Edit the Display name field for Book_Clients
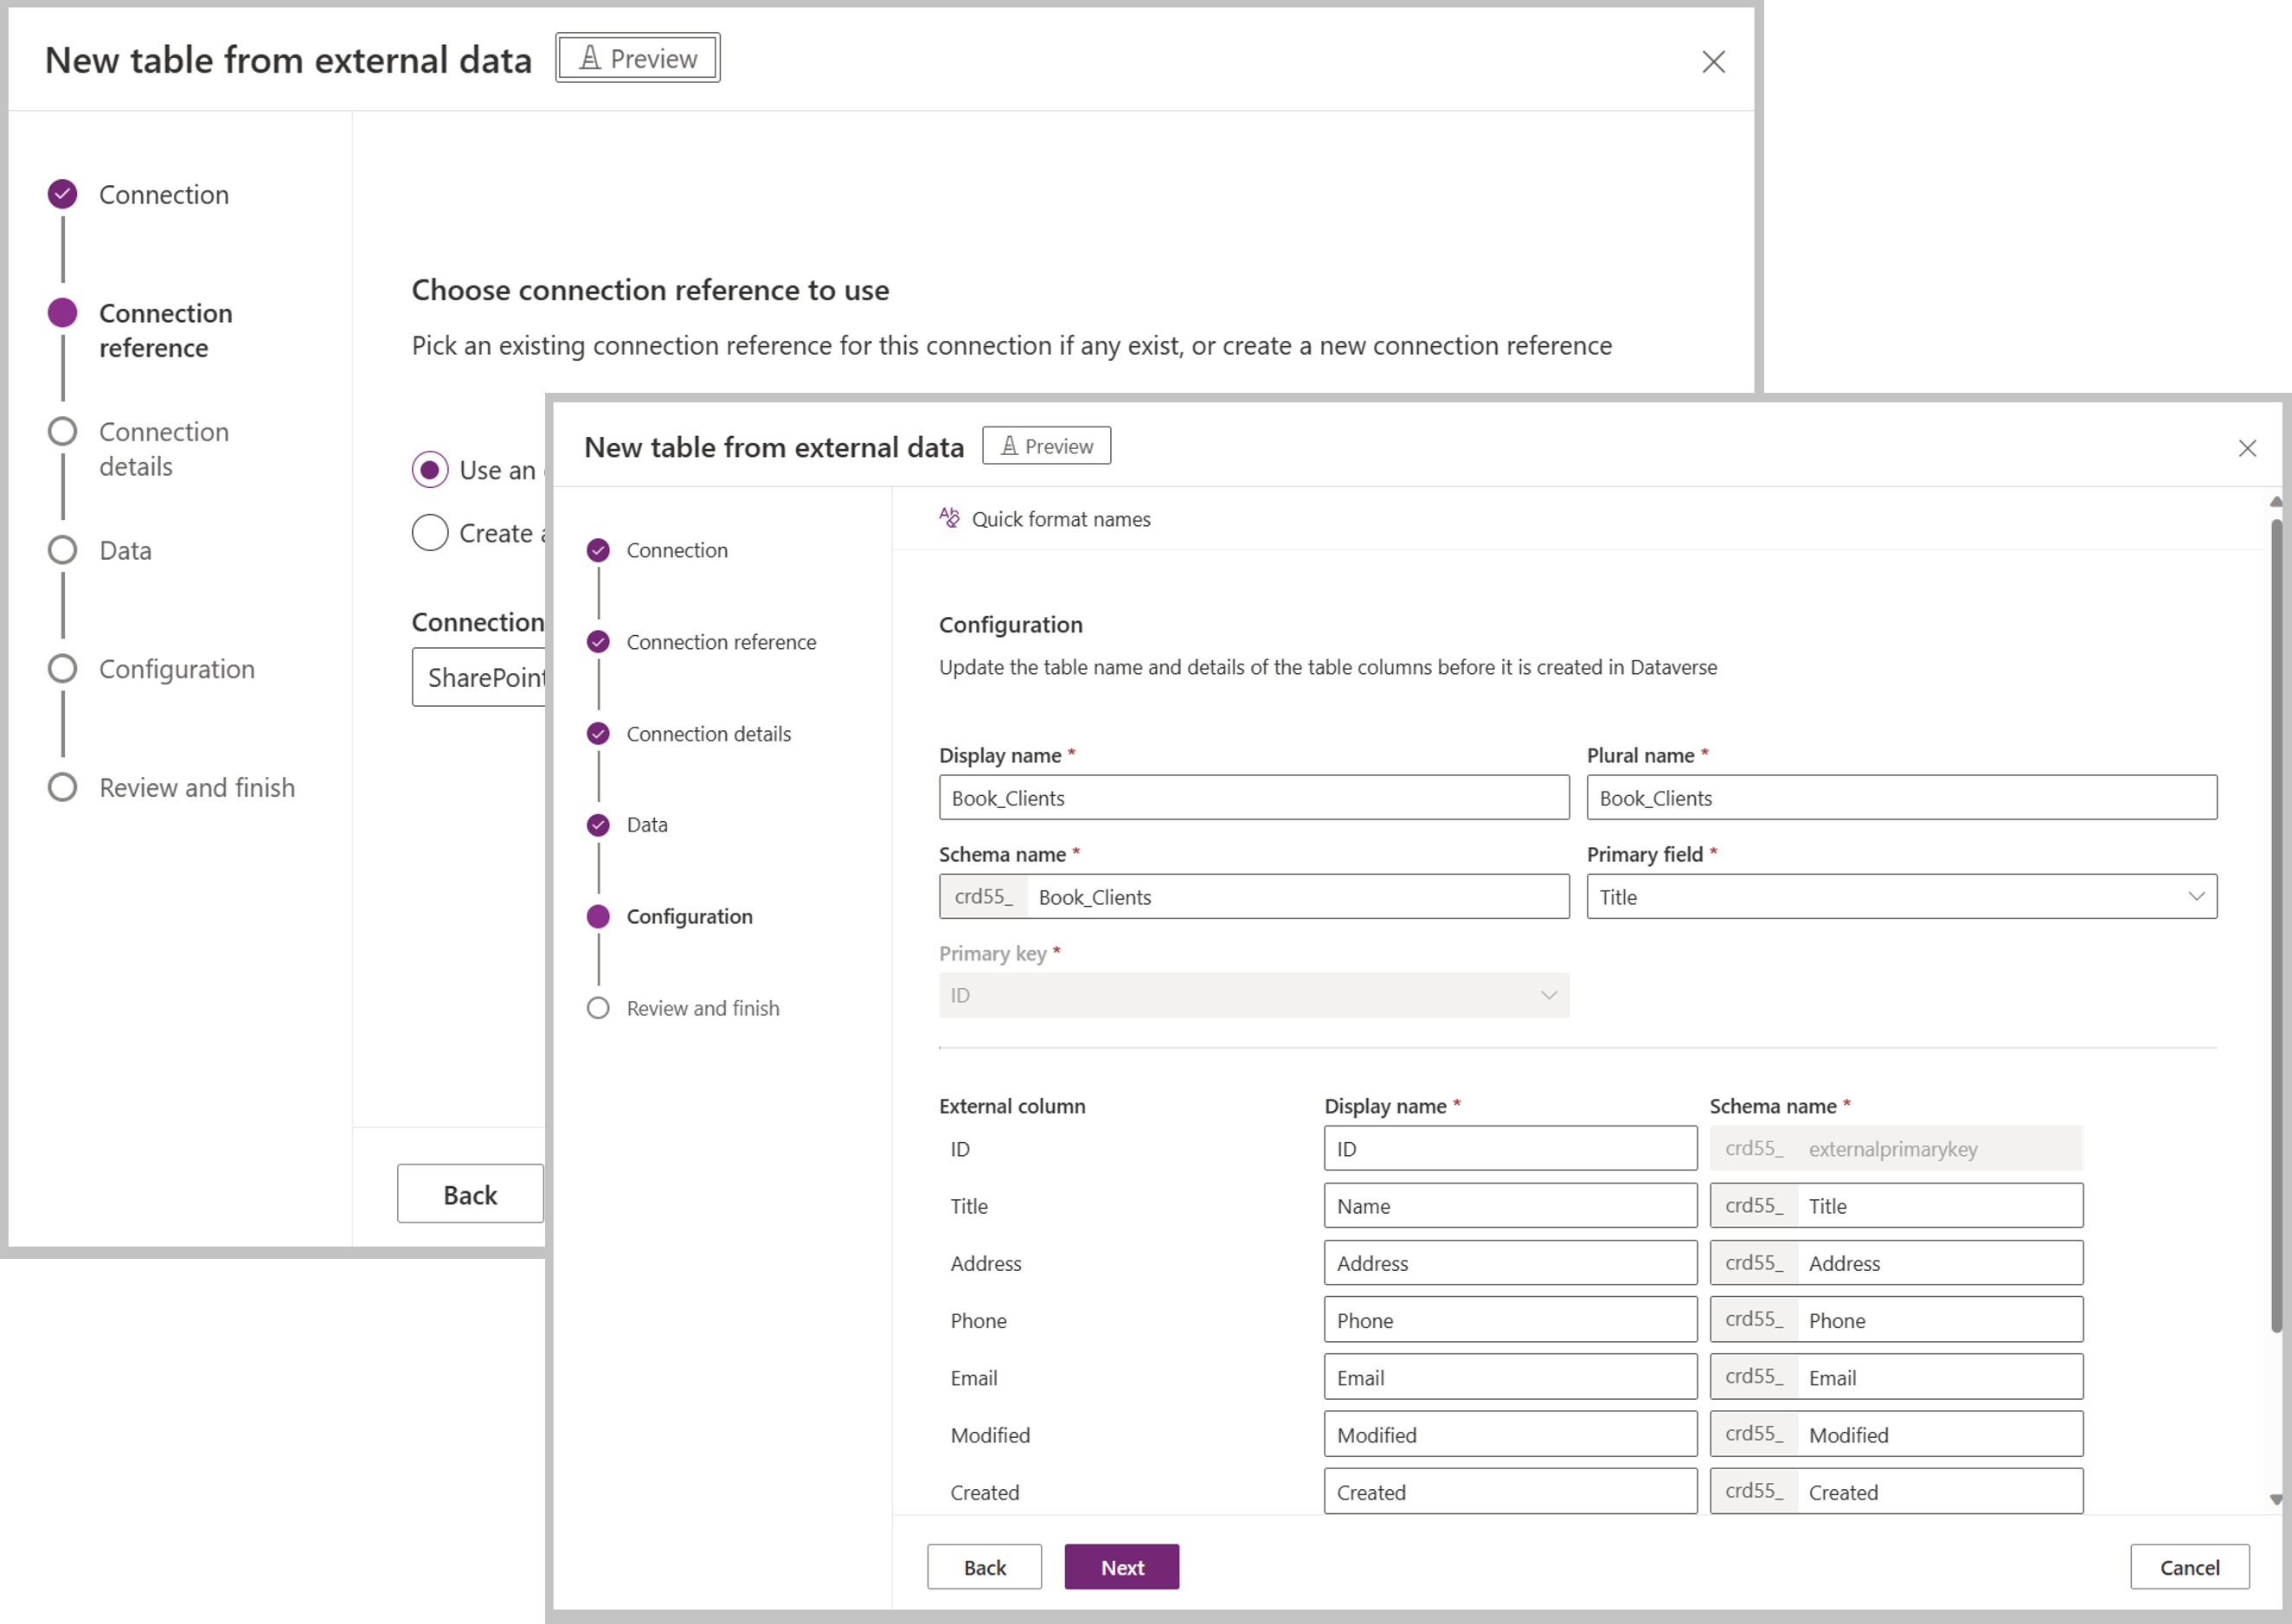 tap(1253, 798)
